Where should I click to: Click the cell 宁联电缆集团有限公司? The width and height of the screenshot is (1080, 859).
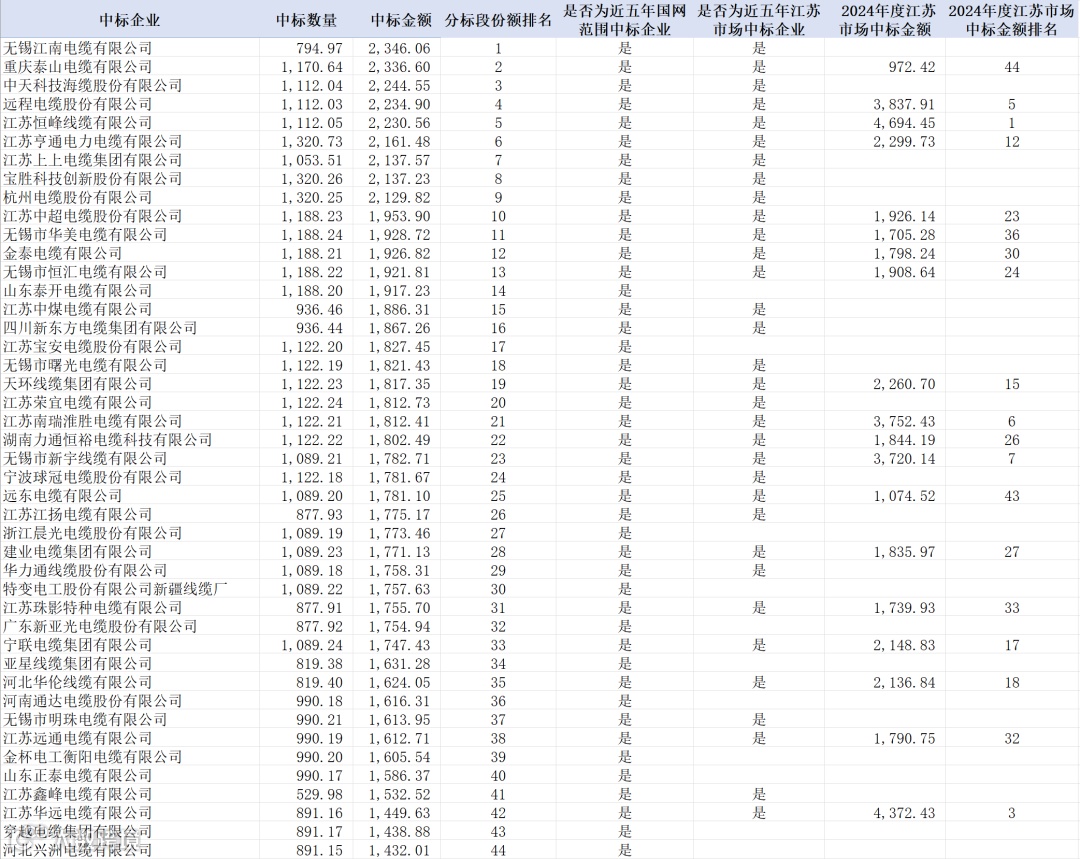tap(78, 645)
